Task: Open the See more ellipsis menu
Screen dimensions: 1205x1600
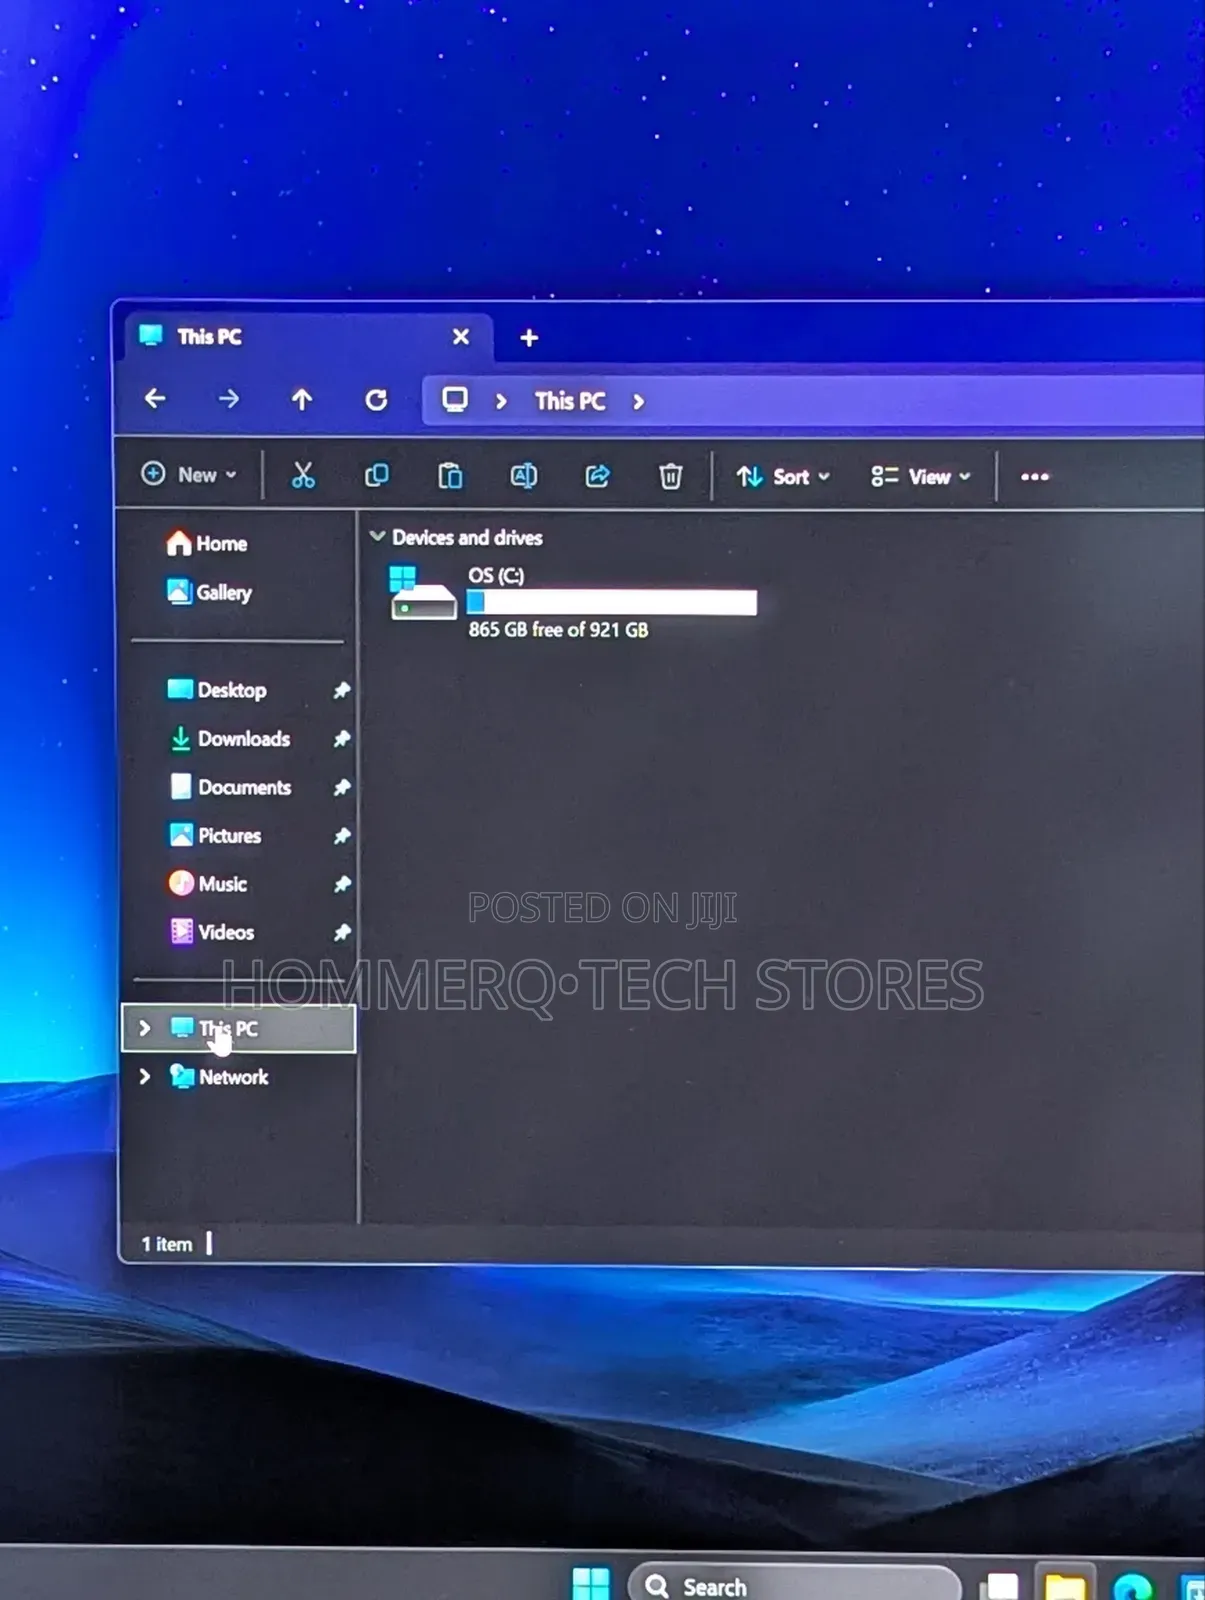Action: pos(1035,477)
